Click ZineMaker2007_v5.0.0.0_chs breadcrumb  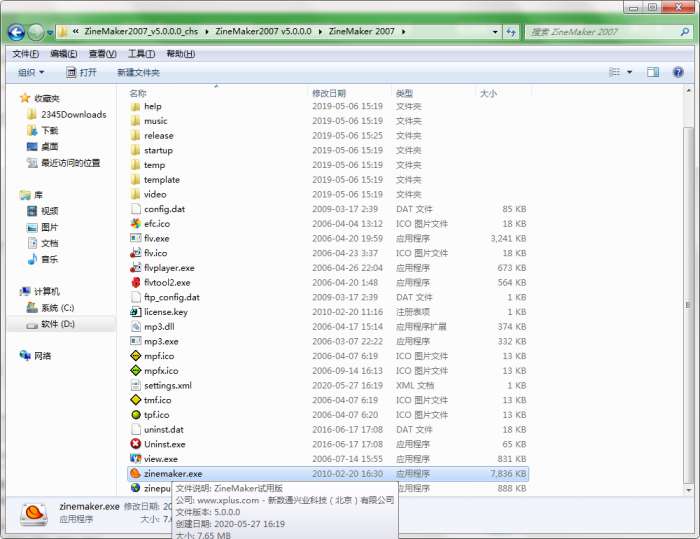[141, 32]
